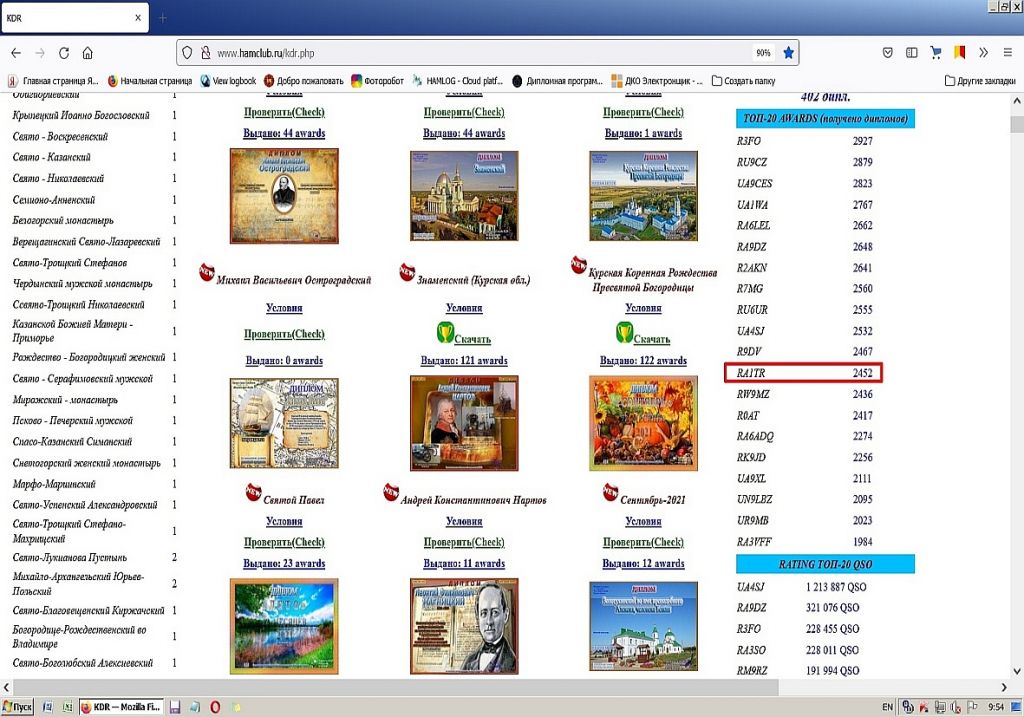The height and width of the screenshot is (717, 1024).
Task: Open Условия link under Святой Павел
Action: click(284, 521)
